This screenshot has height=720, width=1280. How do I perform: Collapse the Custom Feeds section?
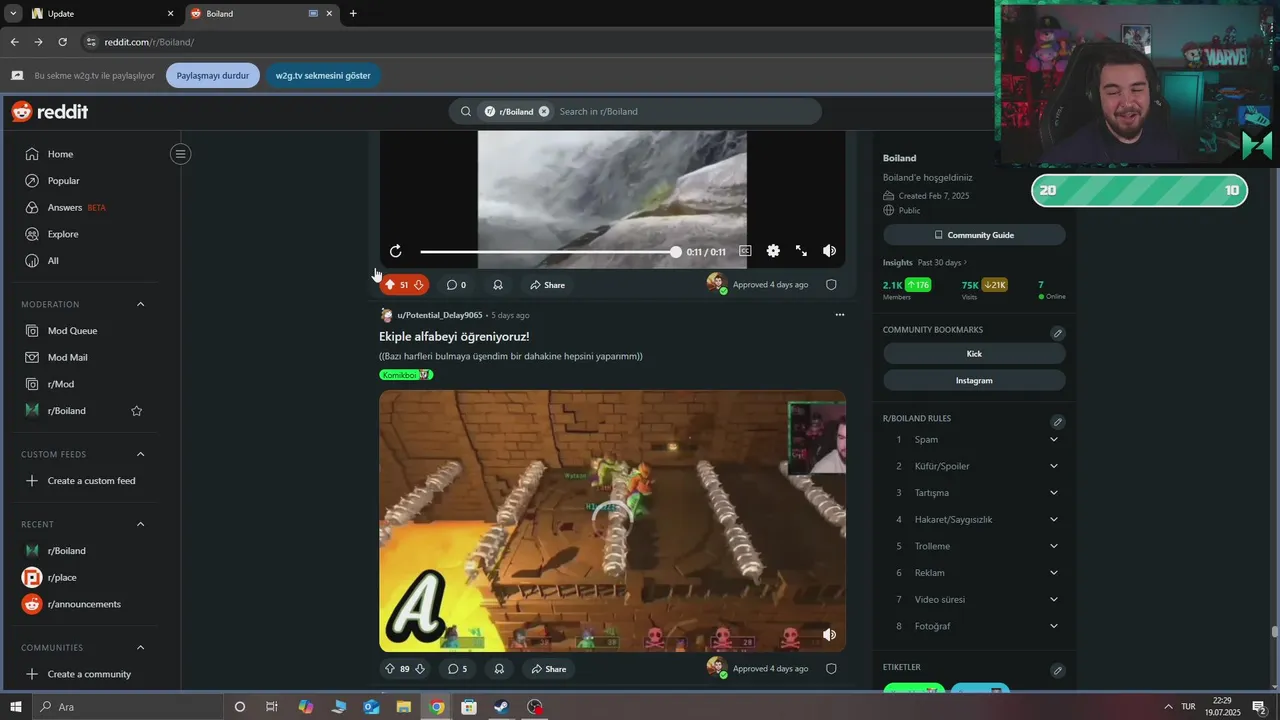pos(141,454)
